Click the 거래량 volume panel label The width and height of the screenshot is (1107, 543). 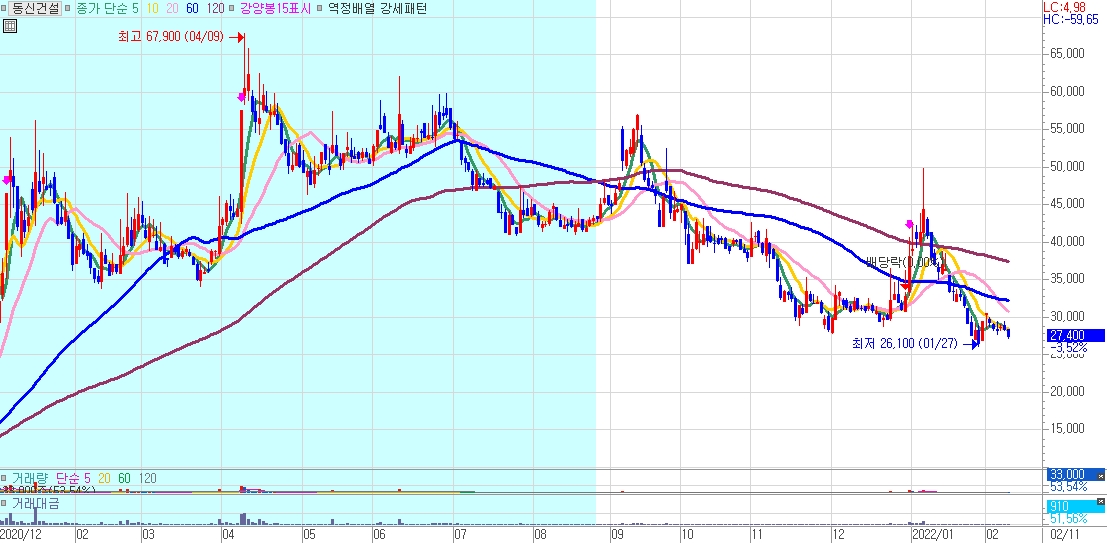[x=31, y=479]
